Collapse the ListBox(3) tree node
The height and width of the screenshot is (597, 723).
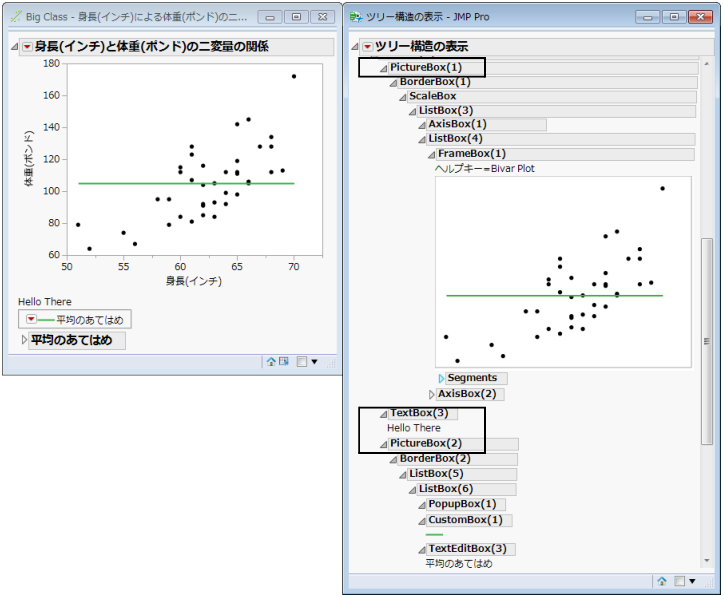pos(412,112)
